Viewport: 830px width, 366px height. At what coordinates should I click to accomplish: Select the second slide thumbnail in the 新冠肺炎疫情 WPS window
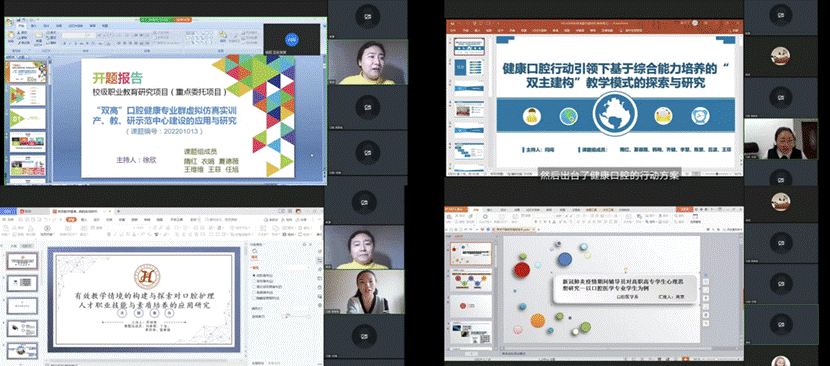[x=471, y=281]
